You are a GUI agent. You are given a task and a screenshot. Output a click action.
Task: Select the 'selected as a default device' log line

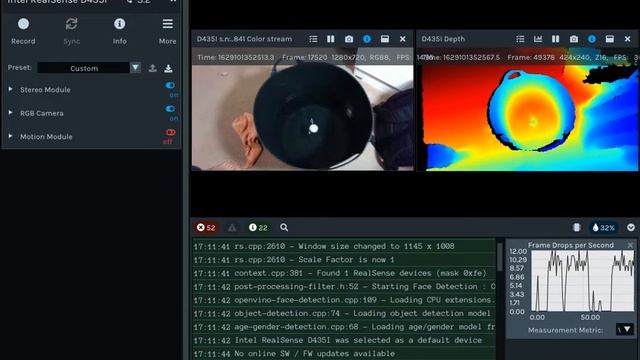(344, 340)
